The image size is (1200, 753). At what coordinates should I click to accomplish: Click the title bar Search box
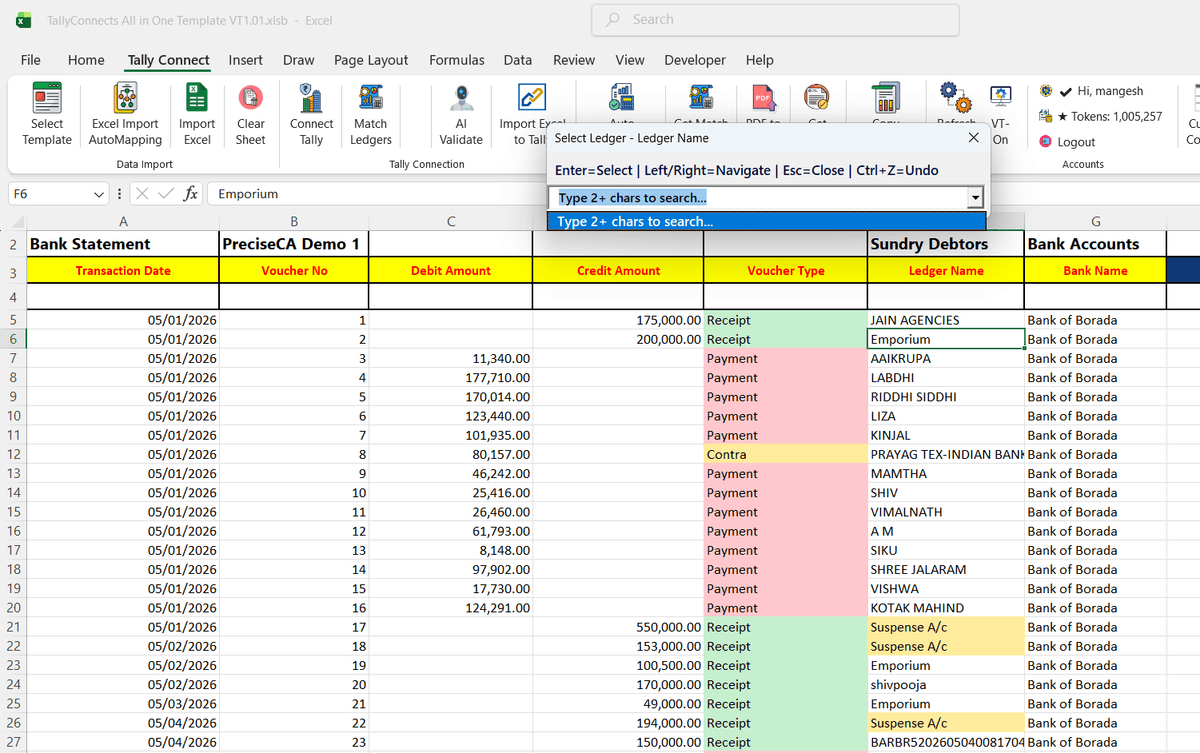[x=775, y=20]
